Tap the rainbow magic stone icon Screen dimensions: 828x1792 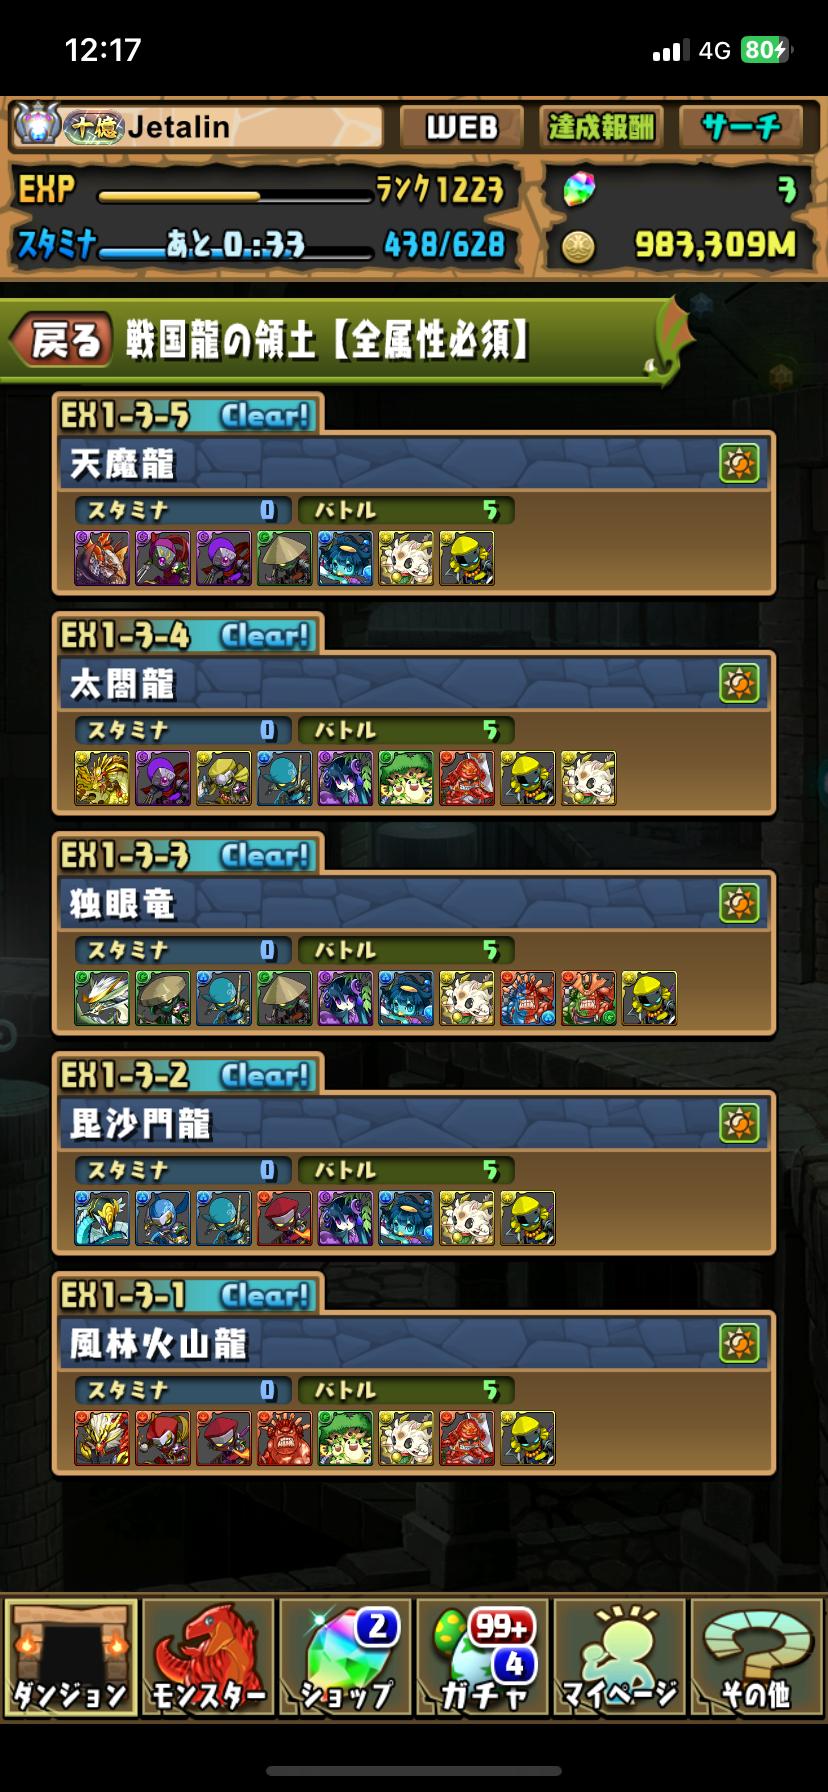[x=579, y=188]
